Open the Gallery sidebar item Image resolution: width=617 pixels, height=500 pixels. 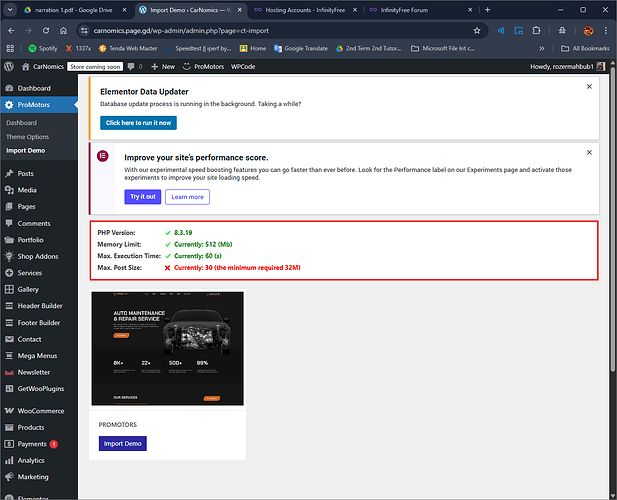pos(28,289)
